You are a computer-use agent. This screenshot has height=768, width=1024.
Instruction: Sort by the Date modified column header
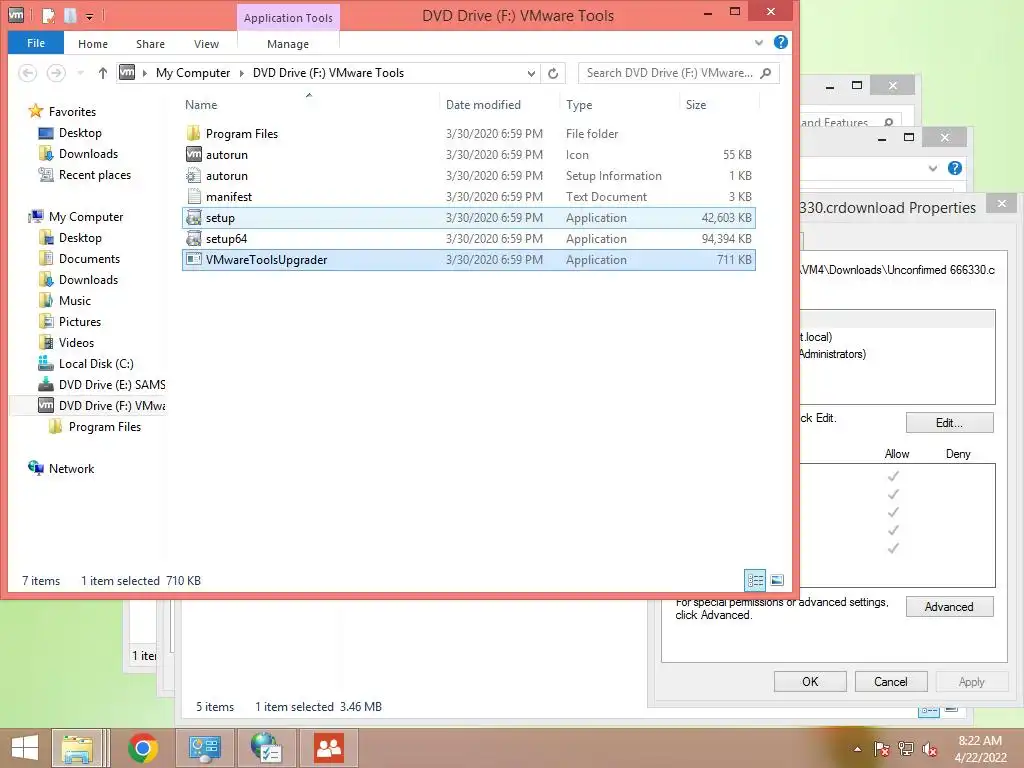click(x=483, y=104)
